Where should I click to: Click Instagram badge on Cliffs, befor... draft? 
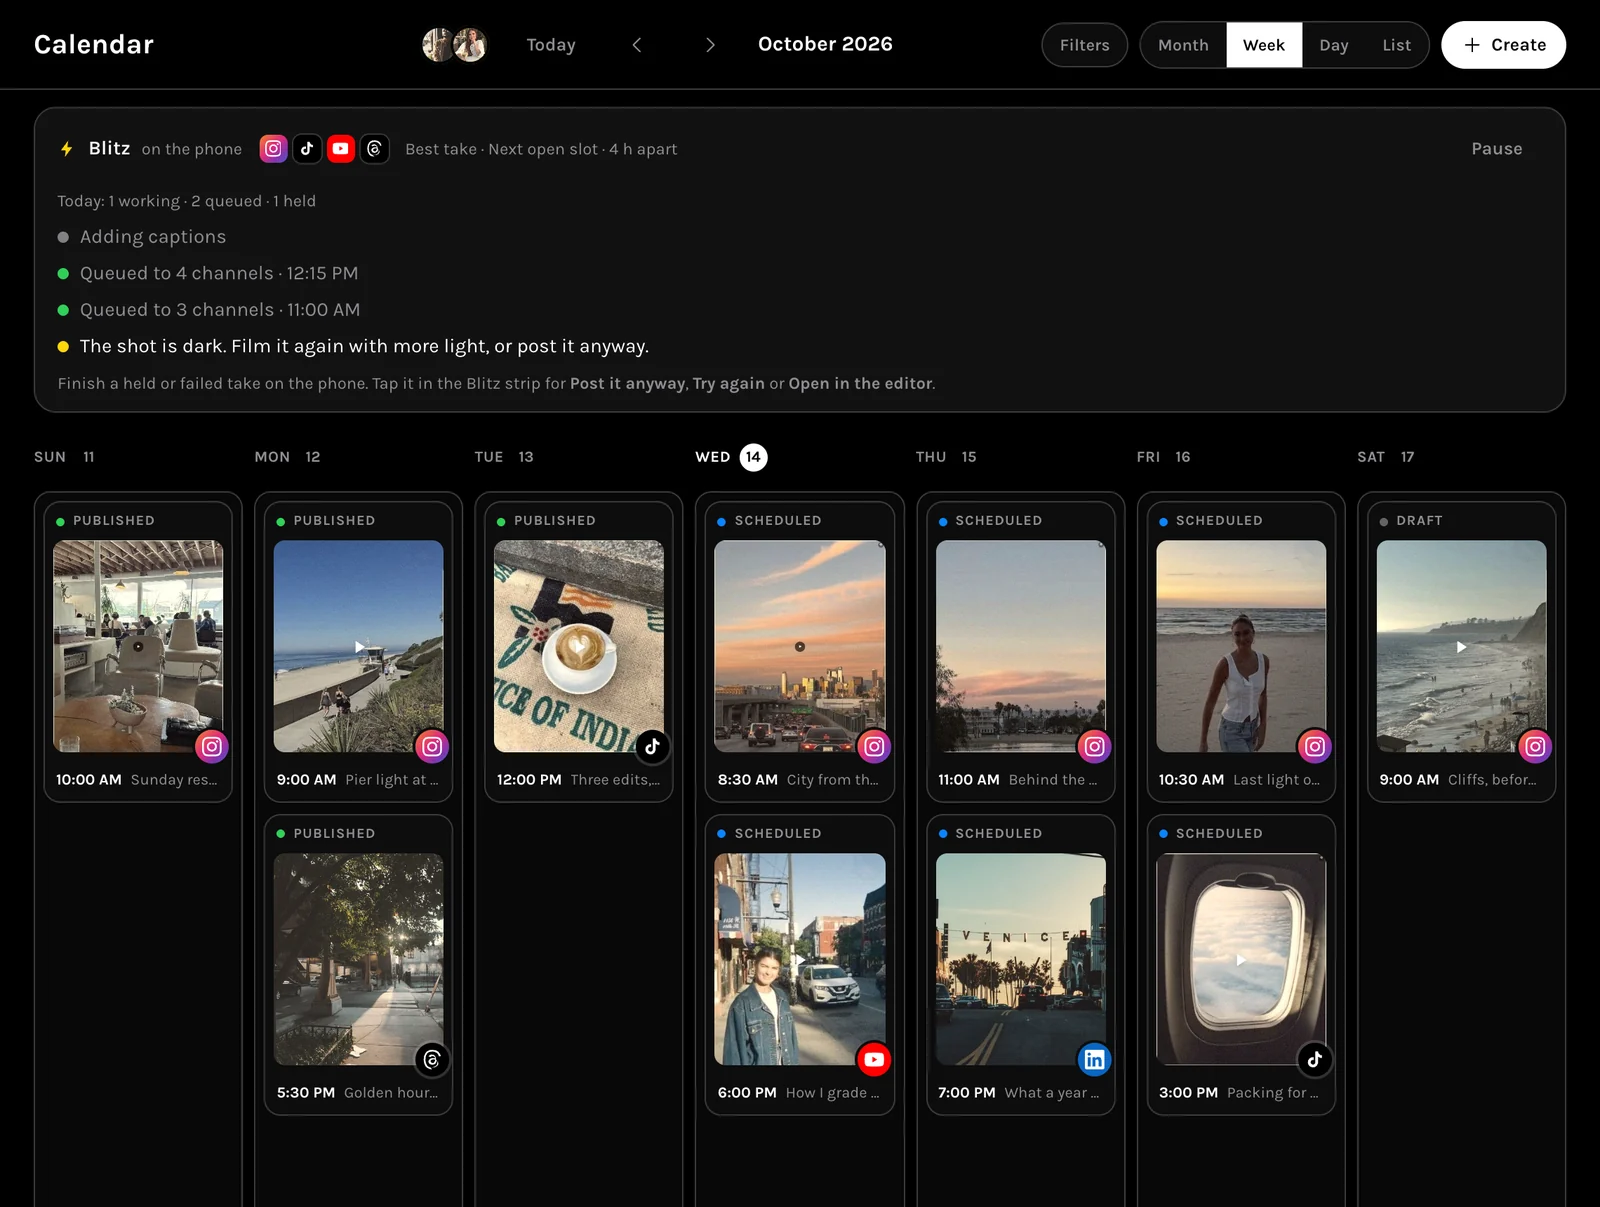(x=1535, y=746)
